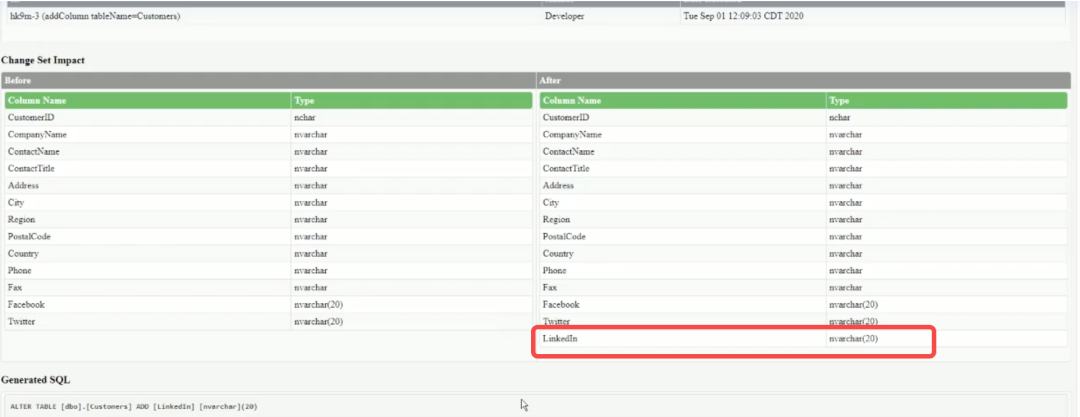Select the Developer author cell
The width and height of the screenshot is (1080, 417).
coord(564,16)
